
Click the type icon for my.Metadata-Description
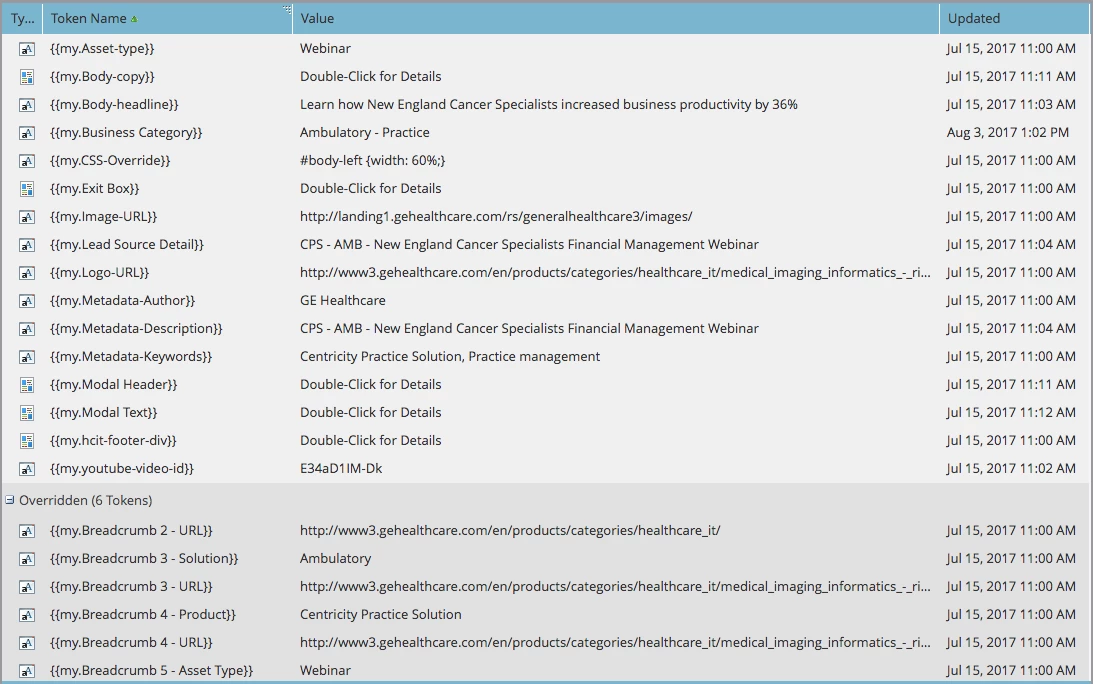(x=26, y=329)
